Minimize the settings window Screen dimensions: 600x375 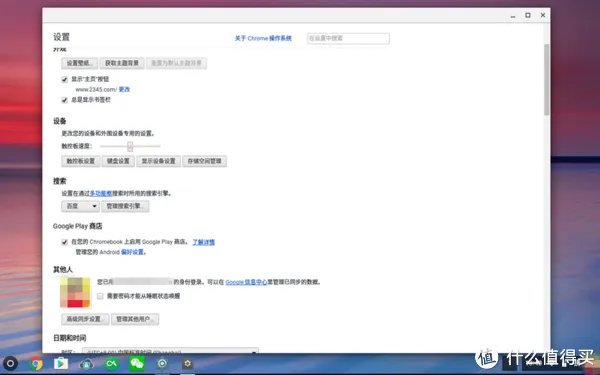pyautogui.click(x=513, y=16)
